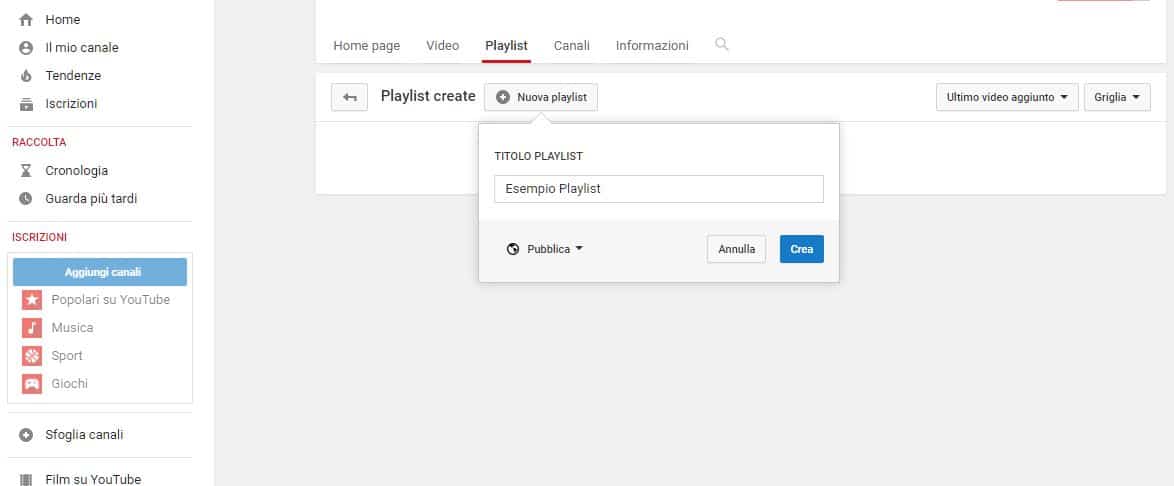
Task: Click the Il mio canale profile icon
Action: click(x=26, y=48)
